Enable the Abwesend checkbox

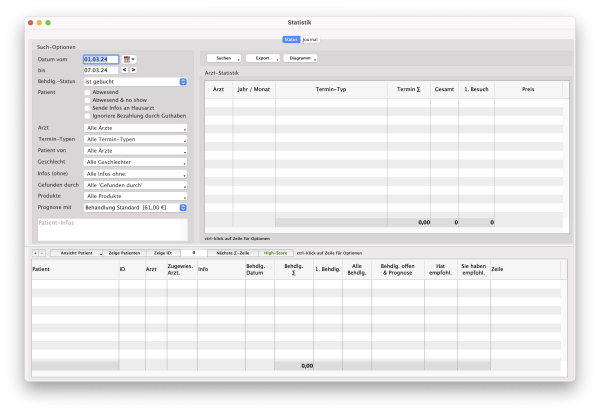pos(88,92)
